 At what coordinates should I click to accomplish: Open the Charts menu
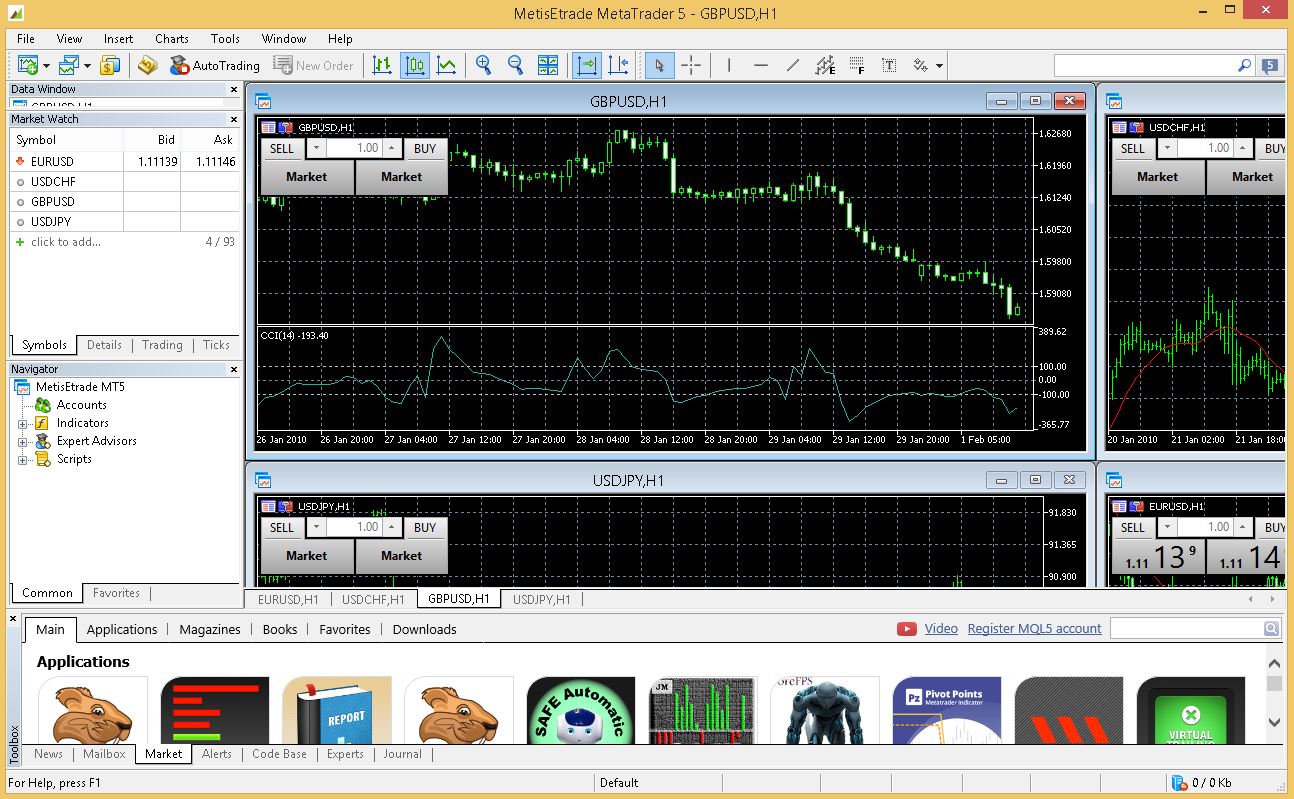coord(172,38)
